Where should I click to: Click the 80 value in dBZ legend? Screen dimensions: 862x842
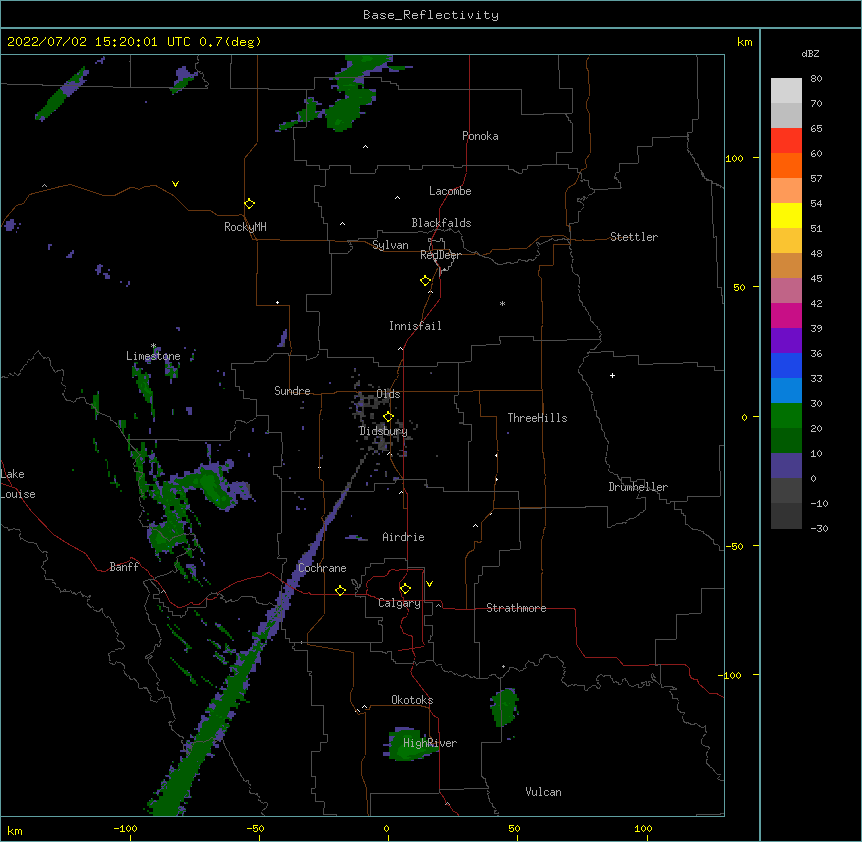[x=816, y=79]
